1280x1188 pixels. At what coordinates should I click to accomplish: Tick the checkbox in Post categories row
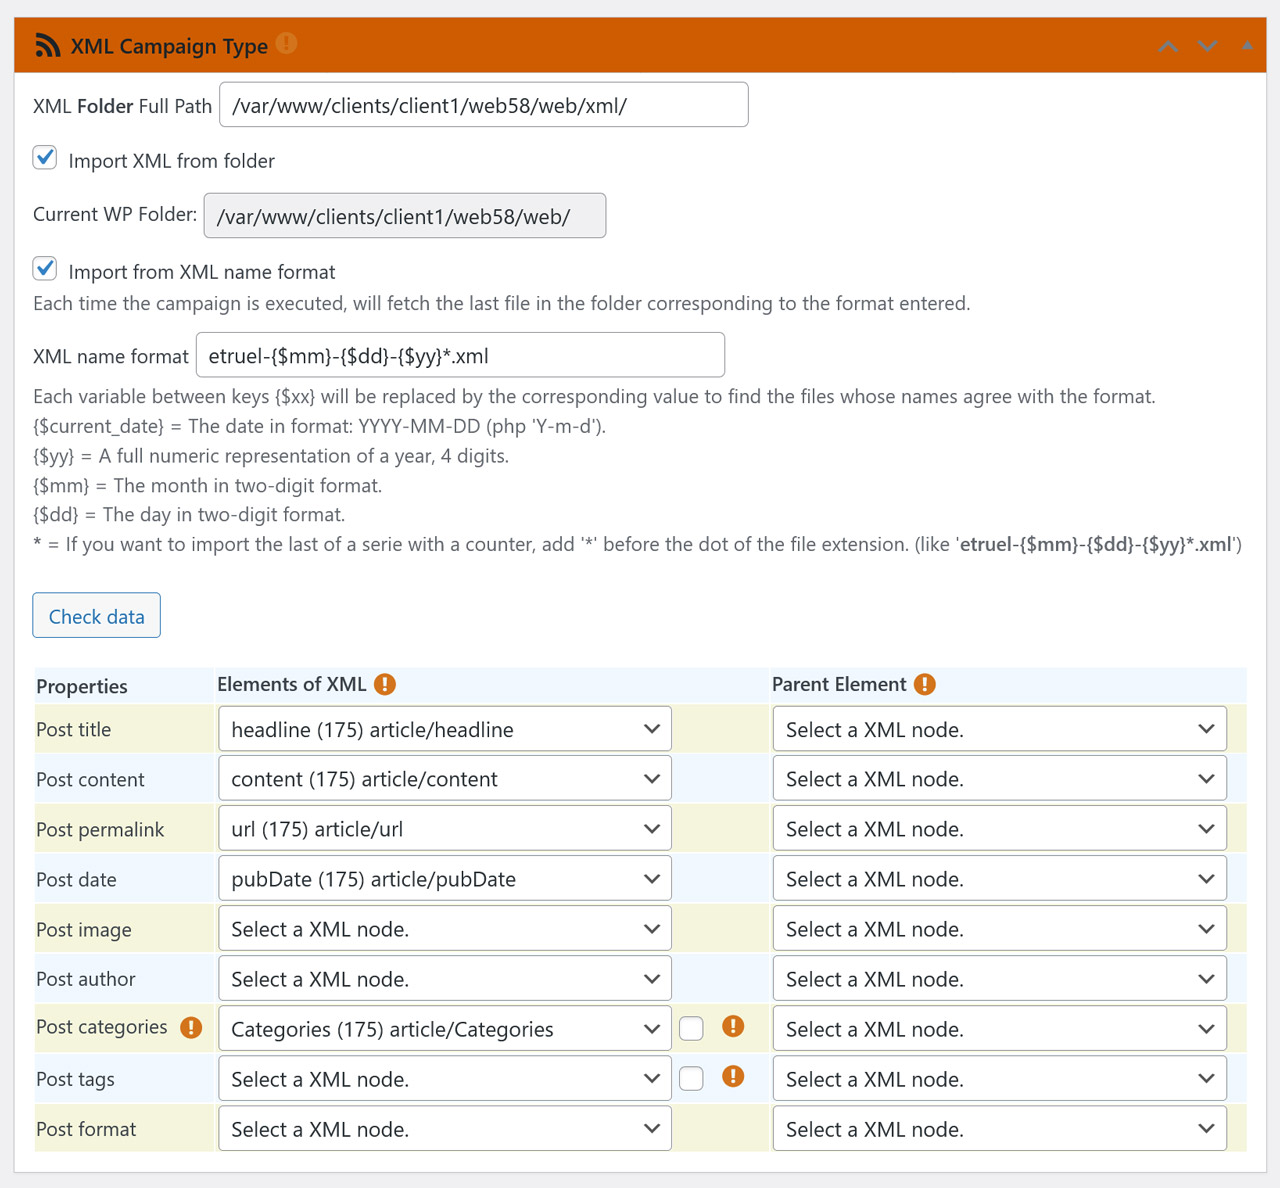[691, 1028]
